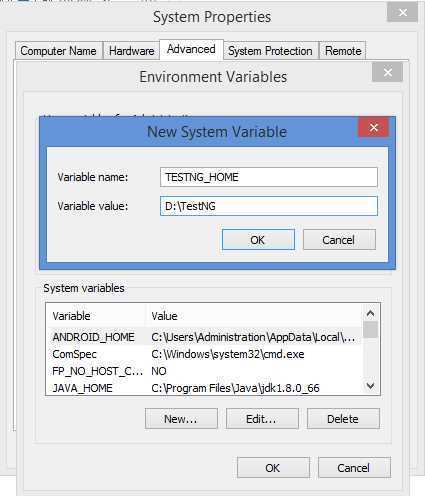425x496 pixels.
Task: Switch to the Remote tab
Action: pyautogui.click(x=343, y=51)
